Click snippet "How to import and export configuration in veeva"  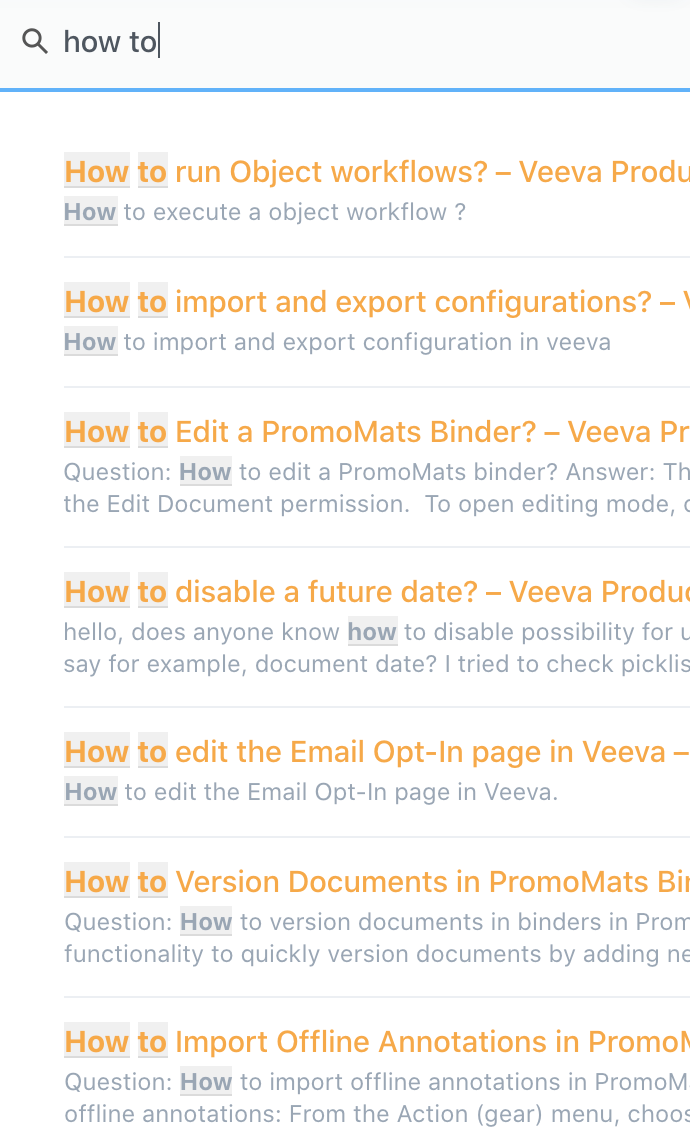coord(337,342)
